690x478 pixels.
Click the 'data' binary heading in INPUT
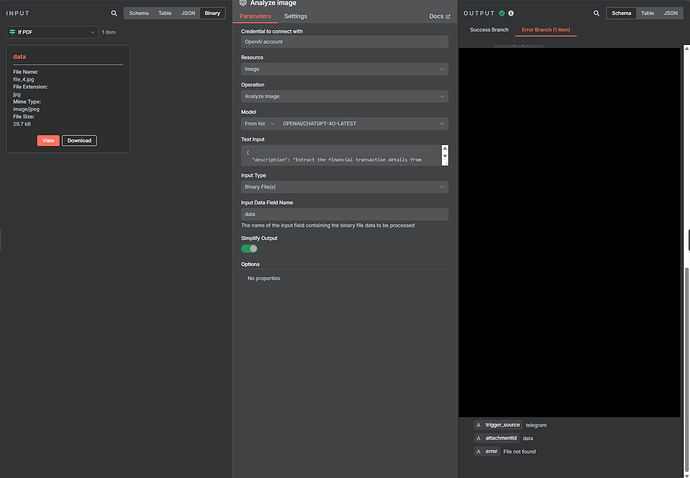point(19,57)
